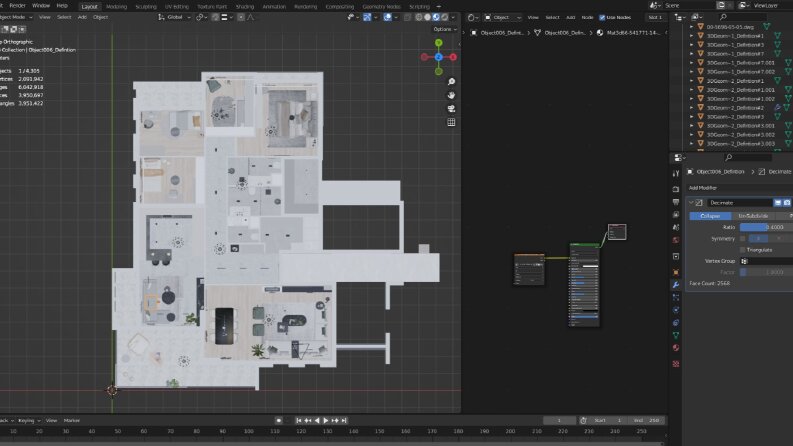Open the material Slot 1 dropdown
The width and height of the screenshot is (793, 446).
(655, 17)
